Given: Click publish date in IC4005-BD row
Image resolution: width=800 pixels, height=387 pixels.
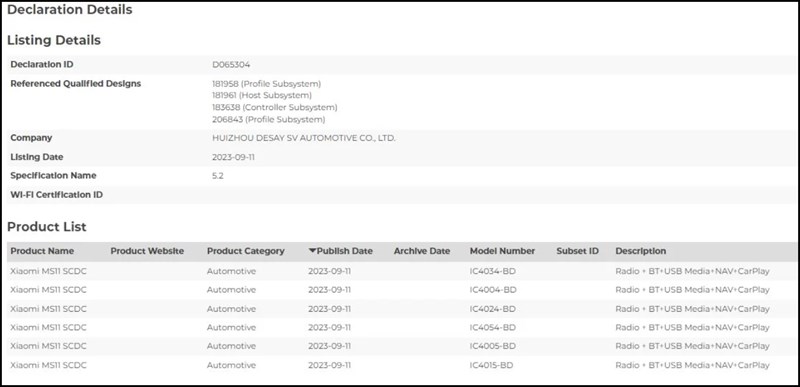Looking at the screenshot, I should point(329,346).
